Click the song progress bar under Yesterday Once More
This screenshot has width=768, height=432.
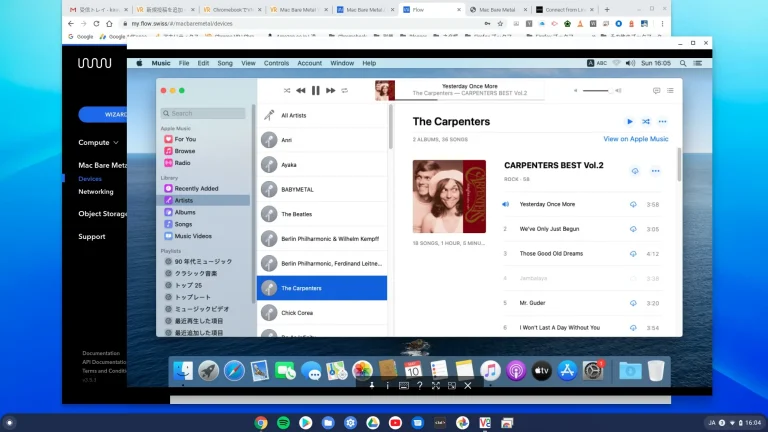pos(470,99)
